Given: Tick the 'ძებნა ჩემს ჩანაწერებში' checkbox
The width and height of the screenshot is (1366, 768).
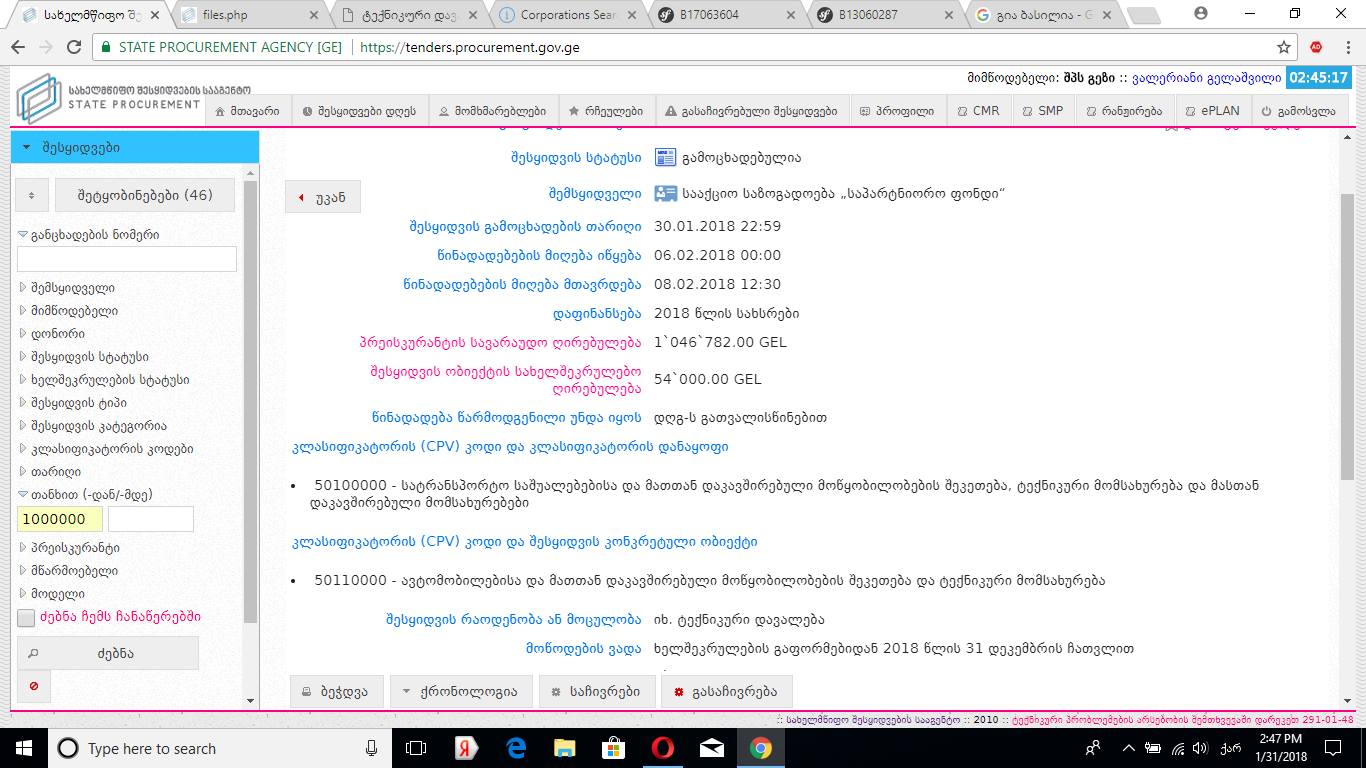Looking at the screenshot, I should pyautogui.click(x=26, y=618).
